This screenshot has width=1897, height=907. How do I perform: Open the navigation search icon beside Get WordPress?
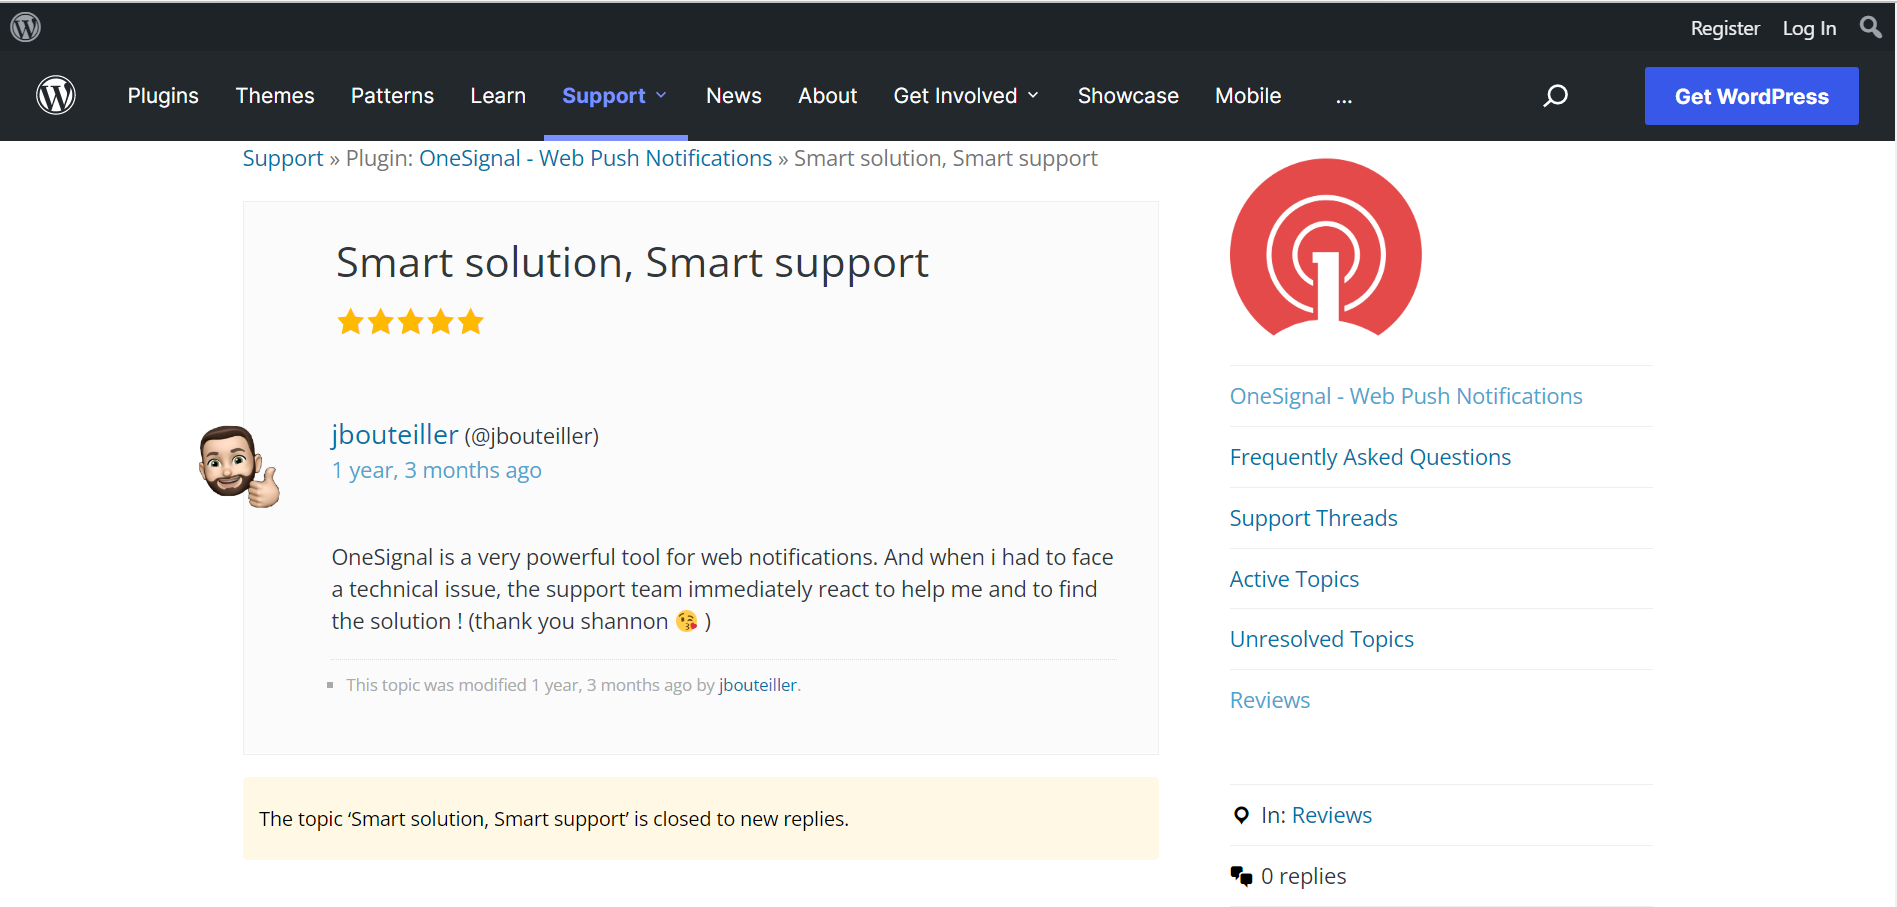[1555, 96]
